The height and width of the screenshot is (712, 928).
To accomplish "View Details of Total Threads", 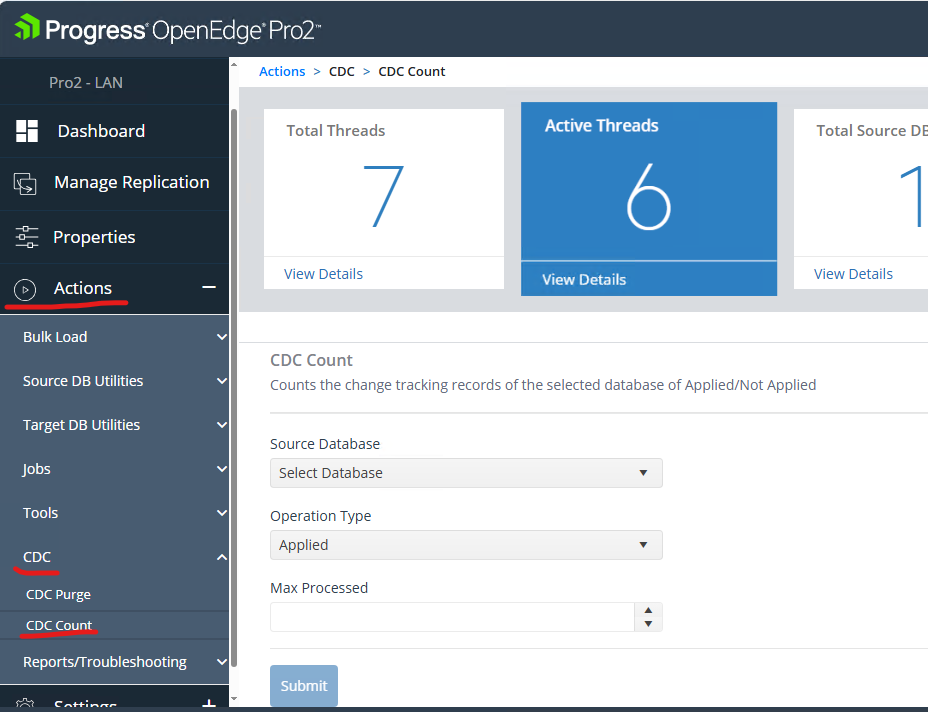I will [323, 274].
